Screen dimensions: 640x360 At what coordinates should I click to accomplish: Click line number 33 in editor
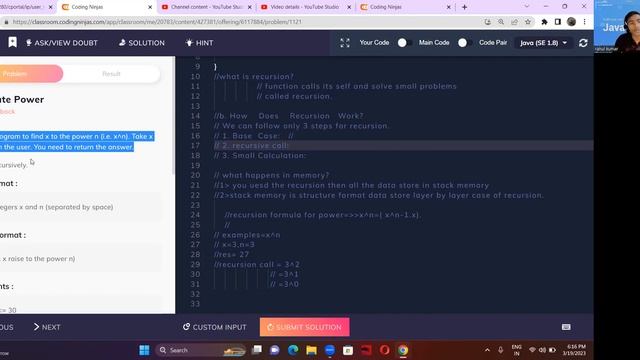pyautogui.click(x=195, y=304)
